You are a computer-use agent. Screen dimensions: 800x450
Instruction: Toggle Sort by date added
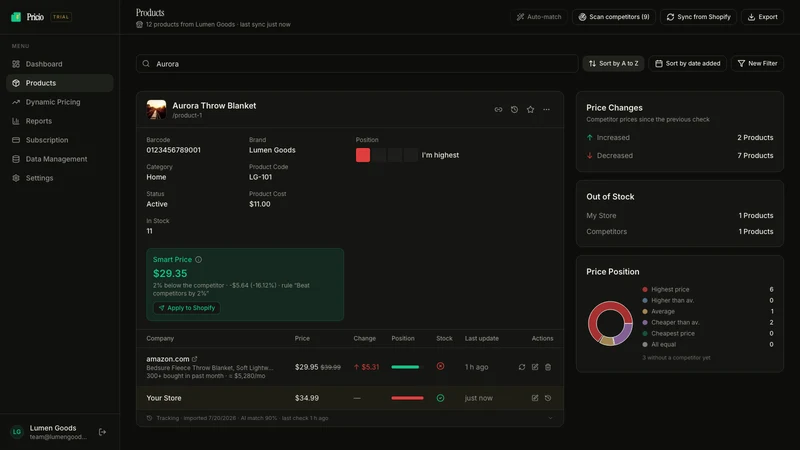[x=688, y=63]
